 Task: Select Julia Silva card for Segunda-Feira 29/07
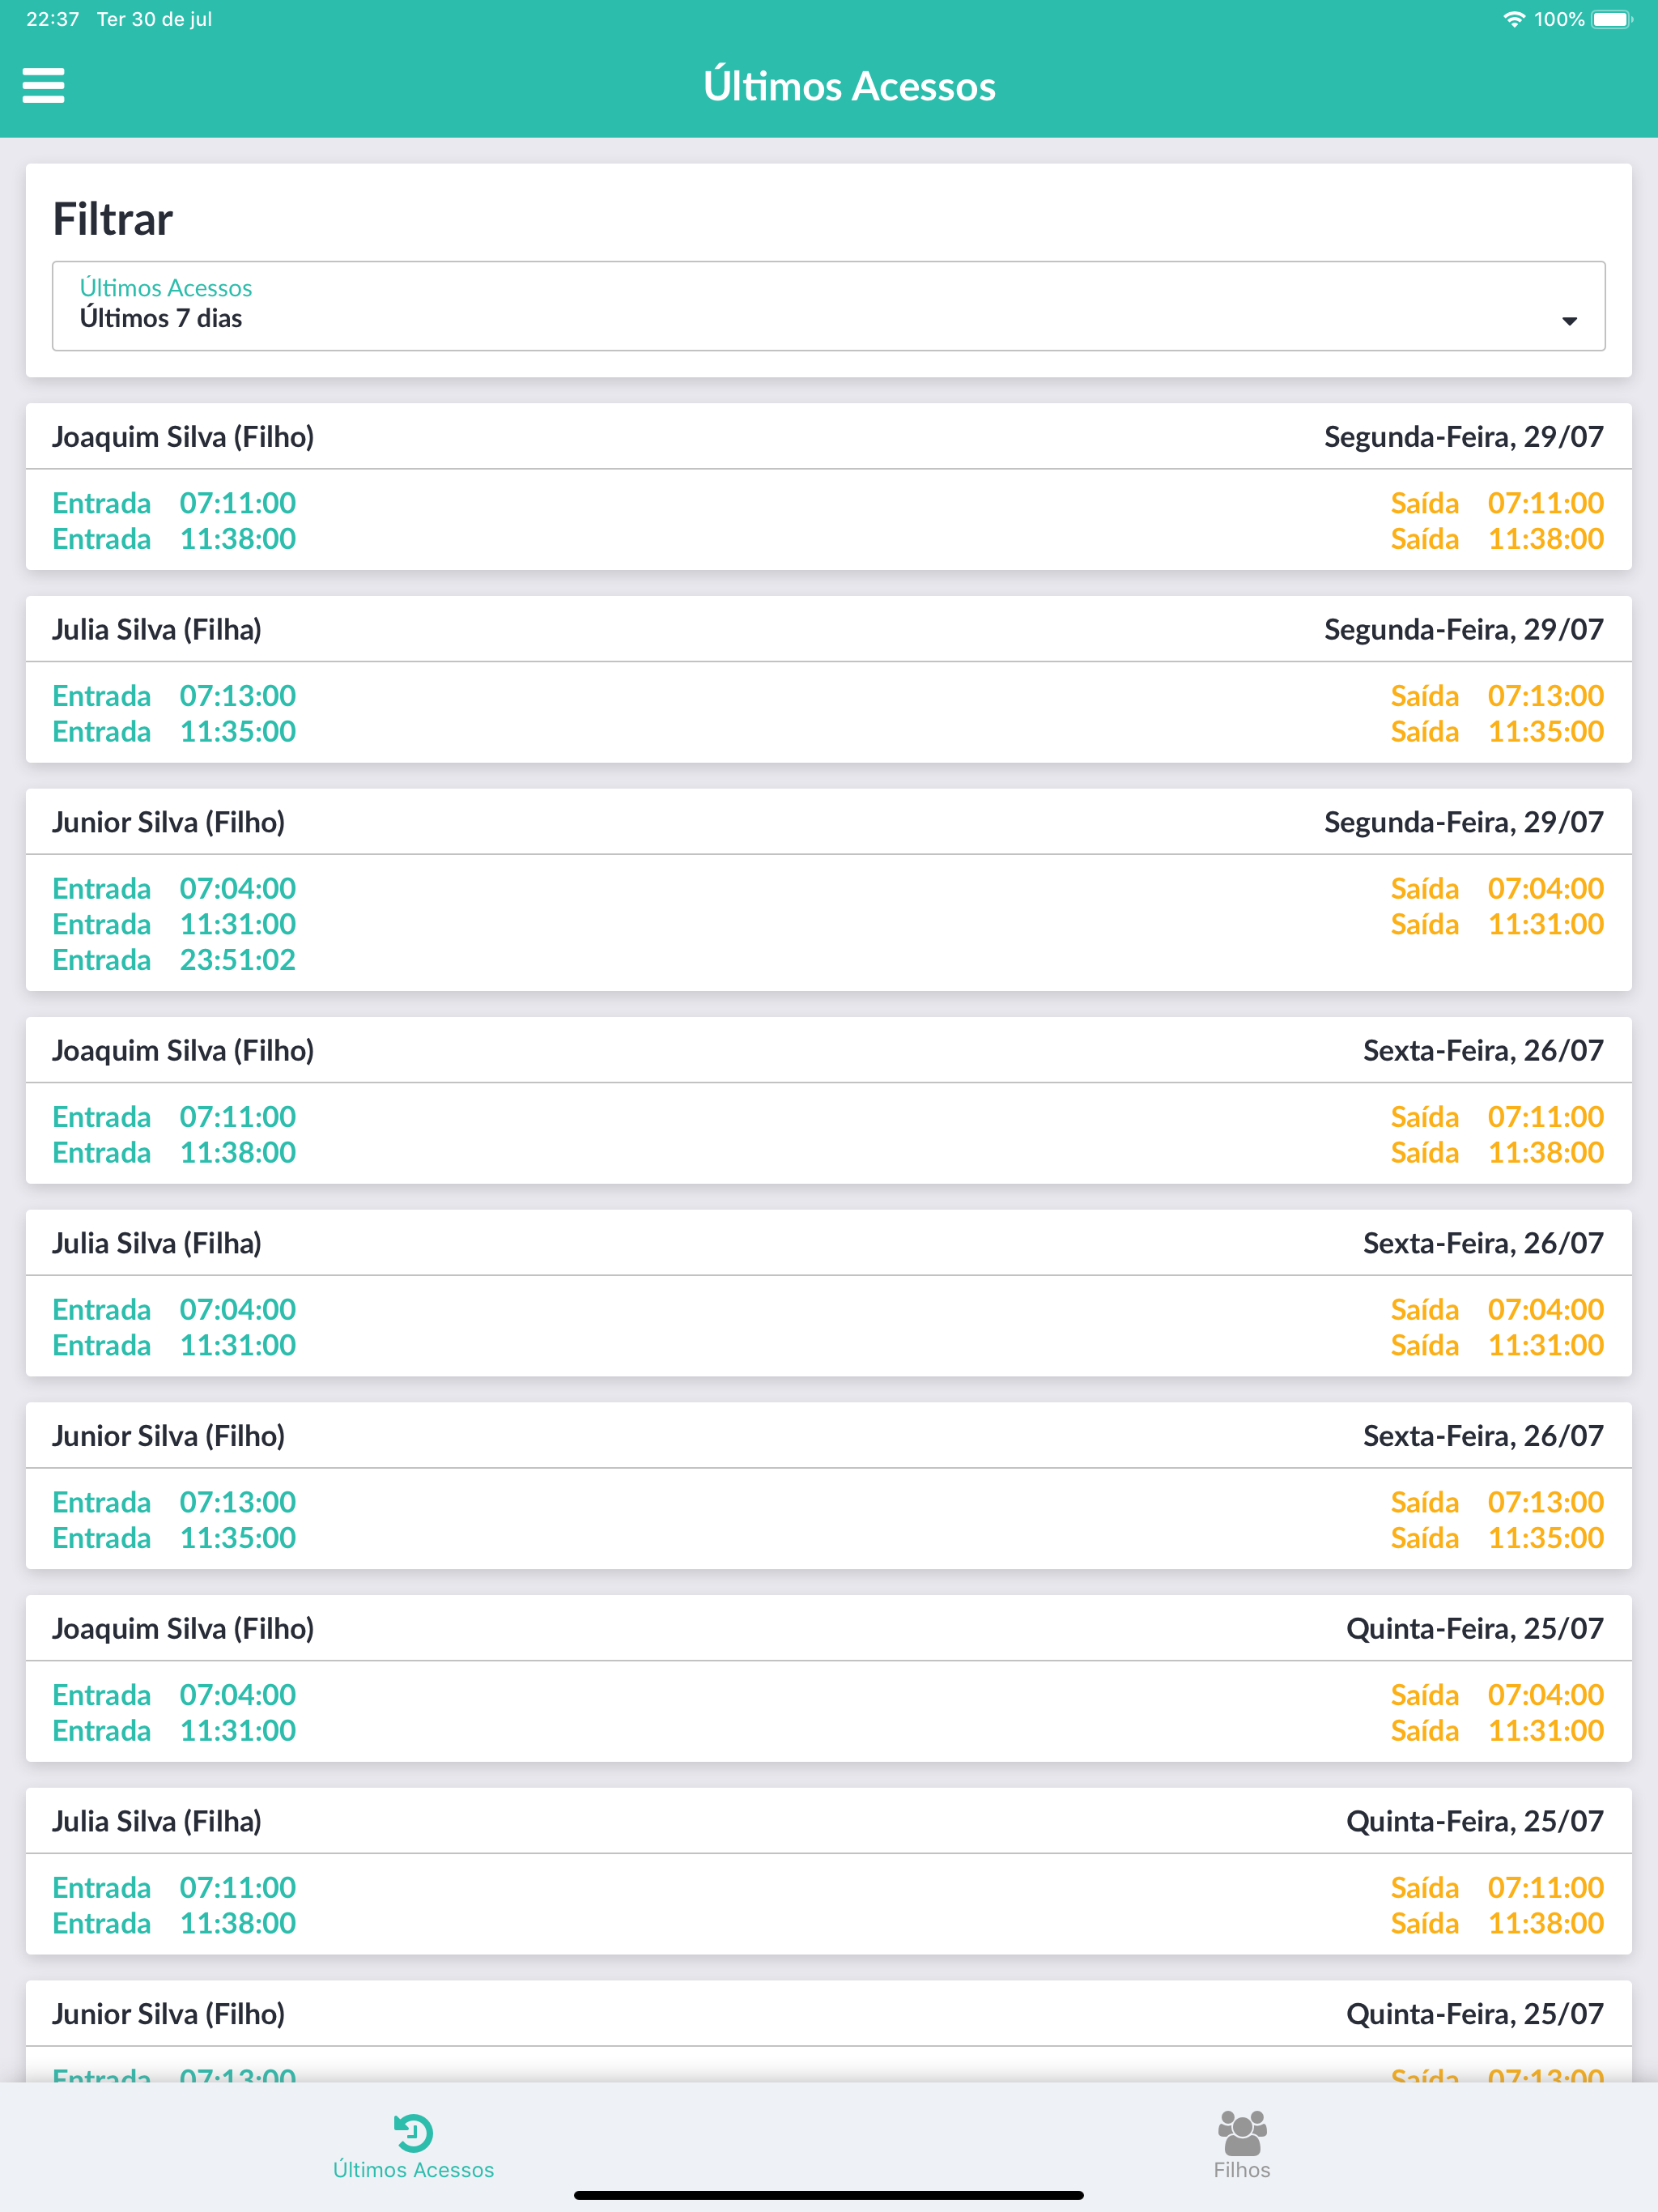coord(829,680)
